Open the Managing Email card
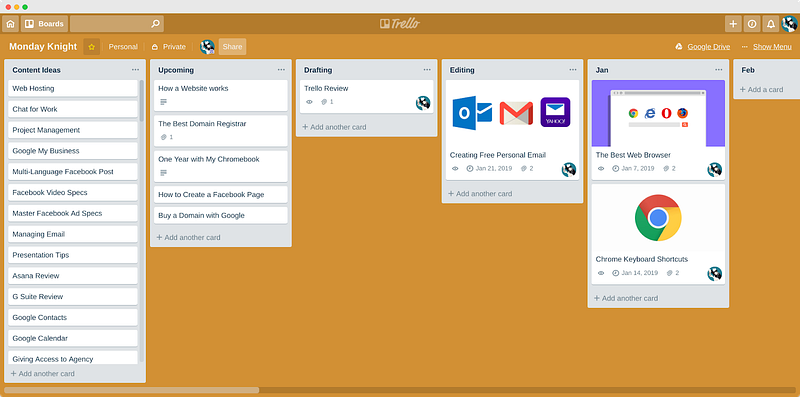Screen dimensions: 800x397 73,234
